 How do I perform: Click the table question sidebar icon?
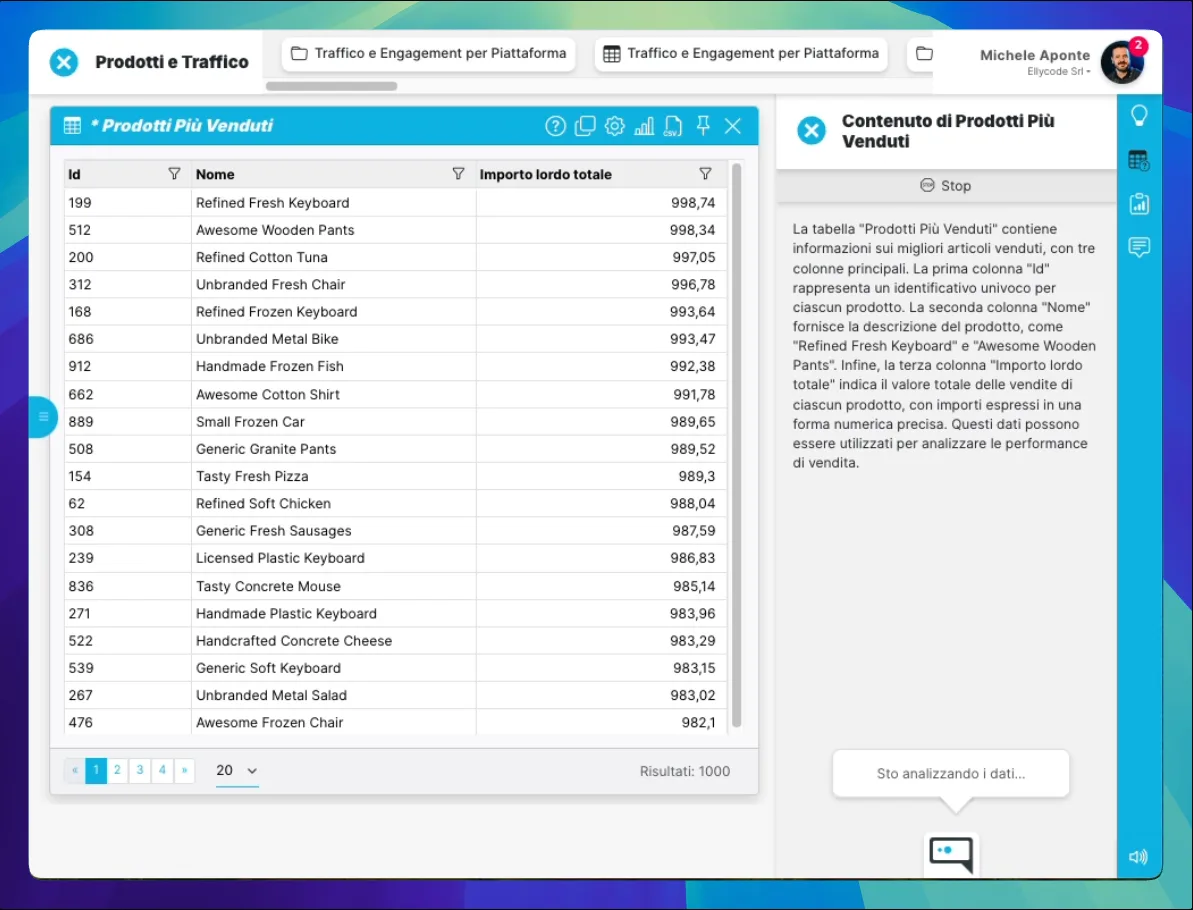click(x=1139, y=161)
